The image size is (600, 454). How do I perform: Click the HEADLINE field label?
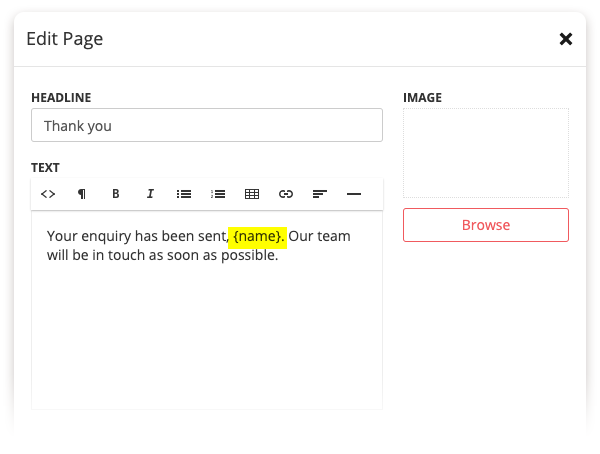pyautogui.click(x=61, y=98)
